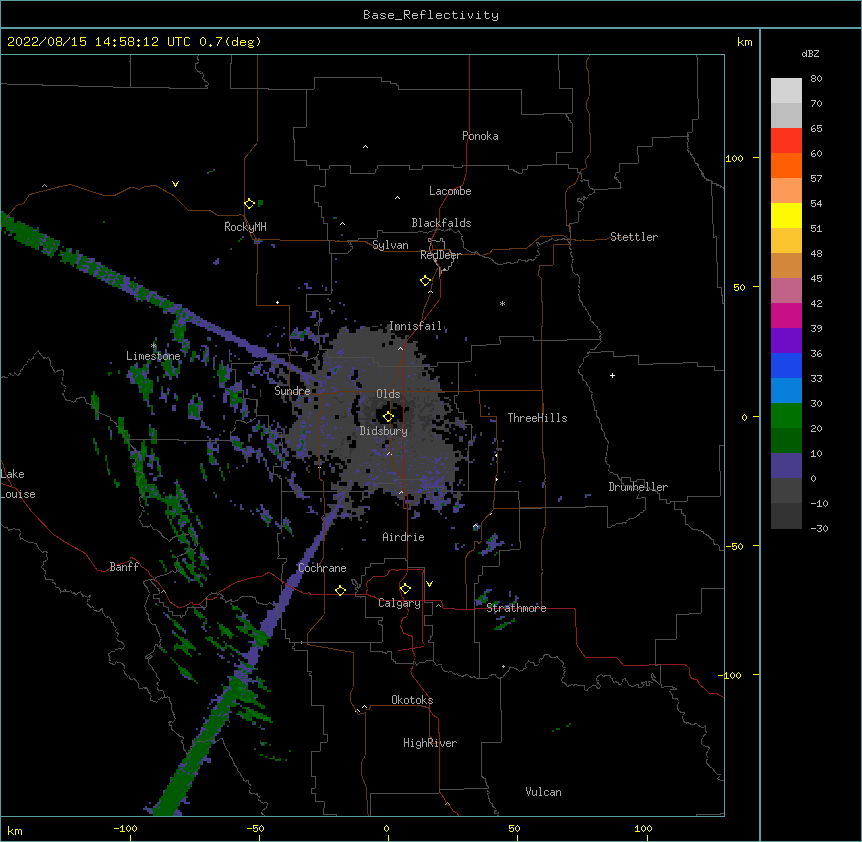Pick the blue swatch between 36 and 33 dBZ

click(x=786, y=365)
